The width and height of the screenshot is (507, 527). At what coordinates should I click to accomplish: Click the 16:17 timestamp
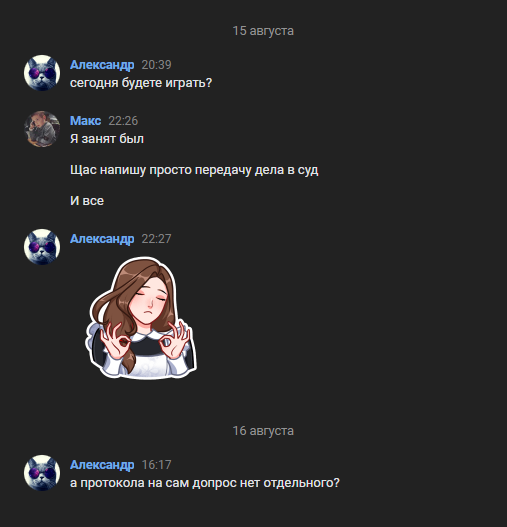pyautogui.click(x=156, y=464)
